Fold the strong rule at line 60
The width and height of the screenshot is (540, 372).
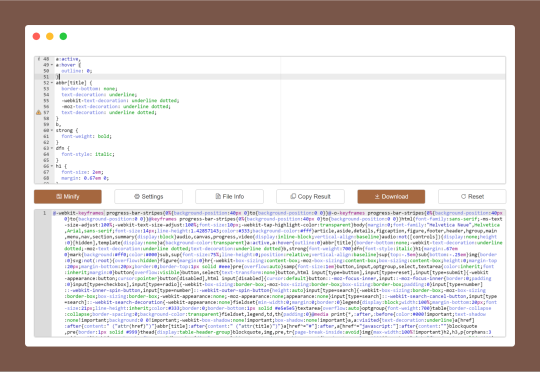pos(52,131)
